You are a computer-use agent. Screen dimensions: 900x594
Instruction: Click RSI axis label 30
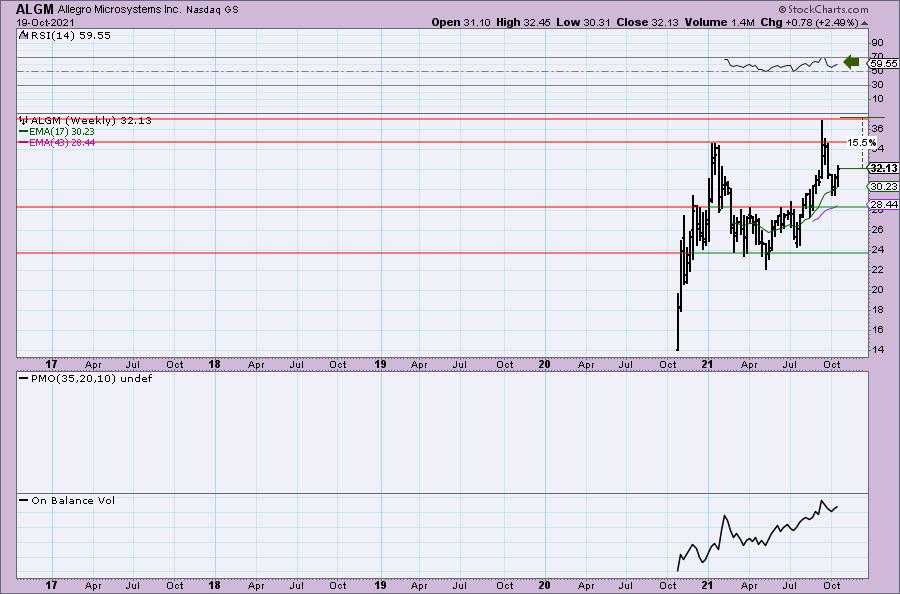coord(878,85)
